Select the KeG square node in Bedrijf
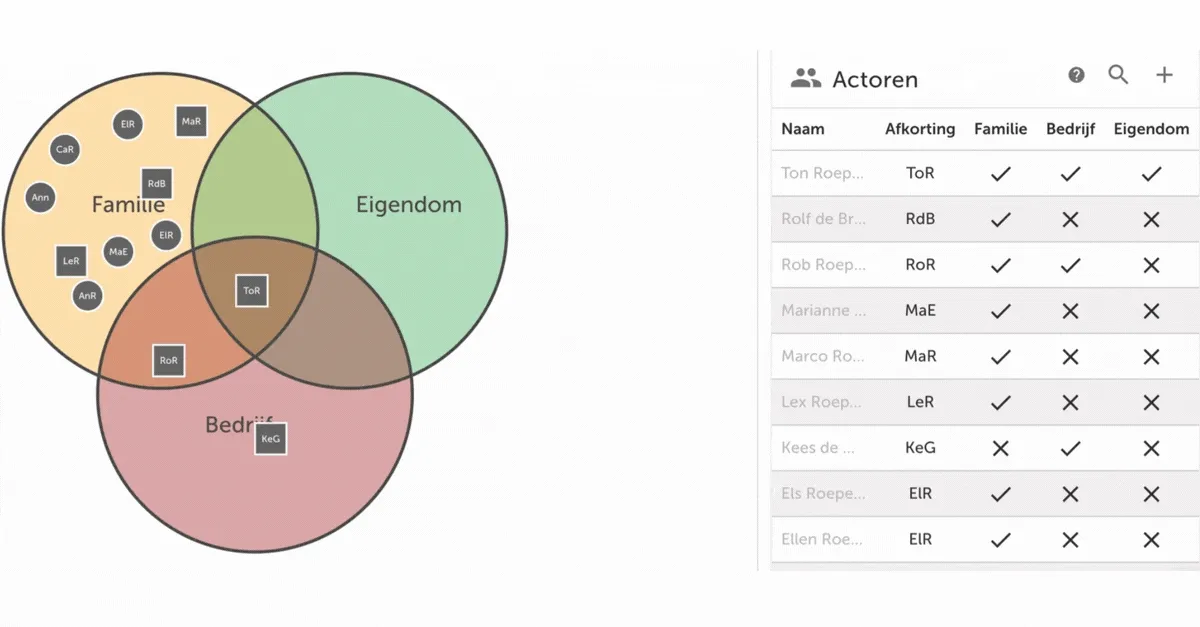 click(270, 438)
